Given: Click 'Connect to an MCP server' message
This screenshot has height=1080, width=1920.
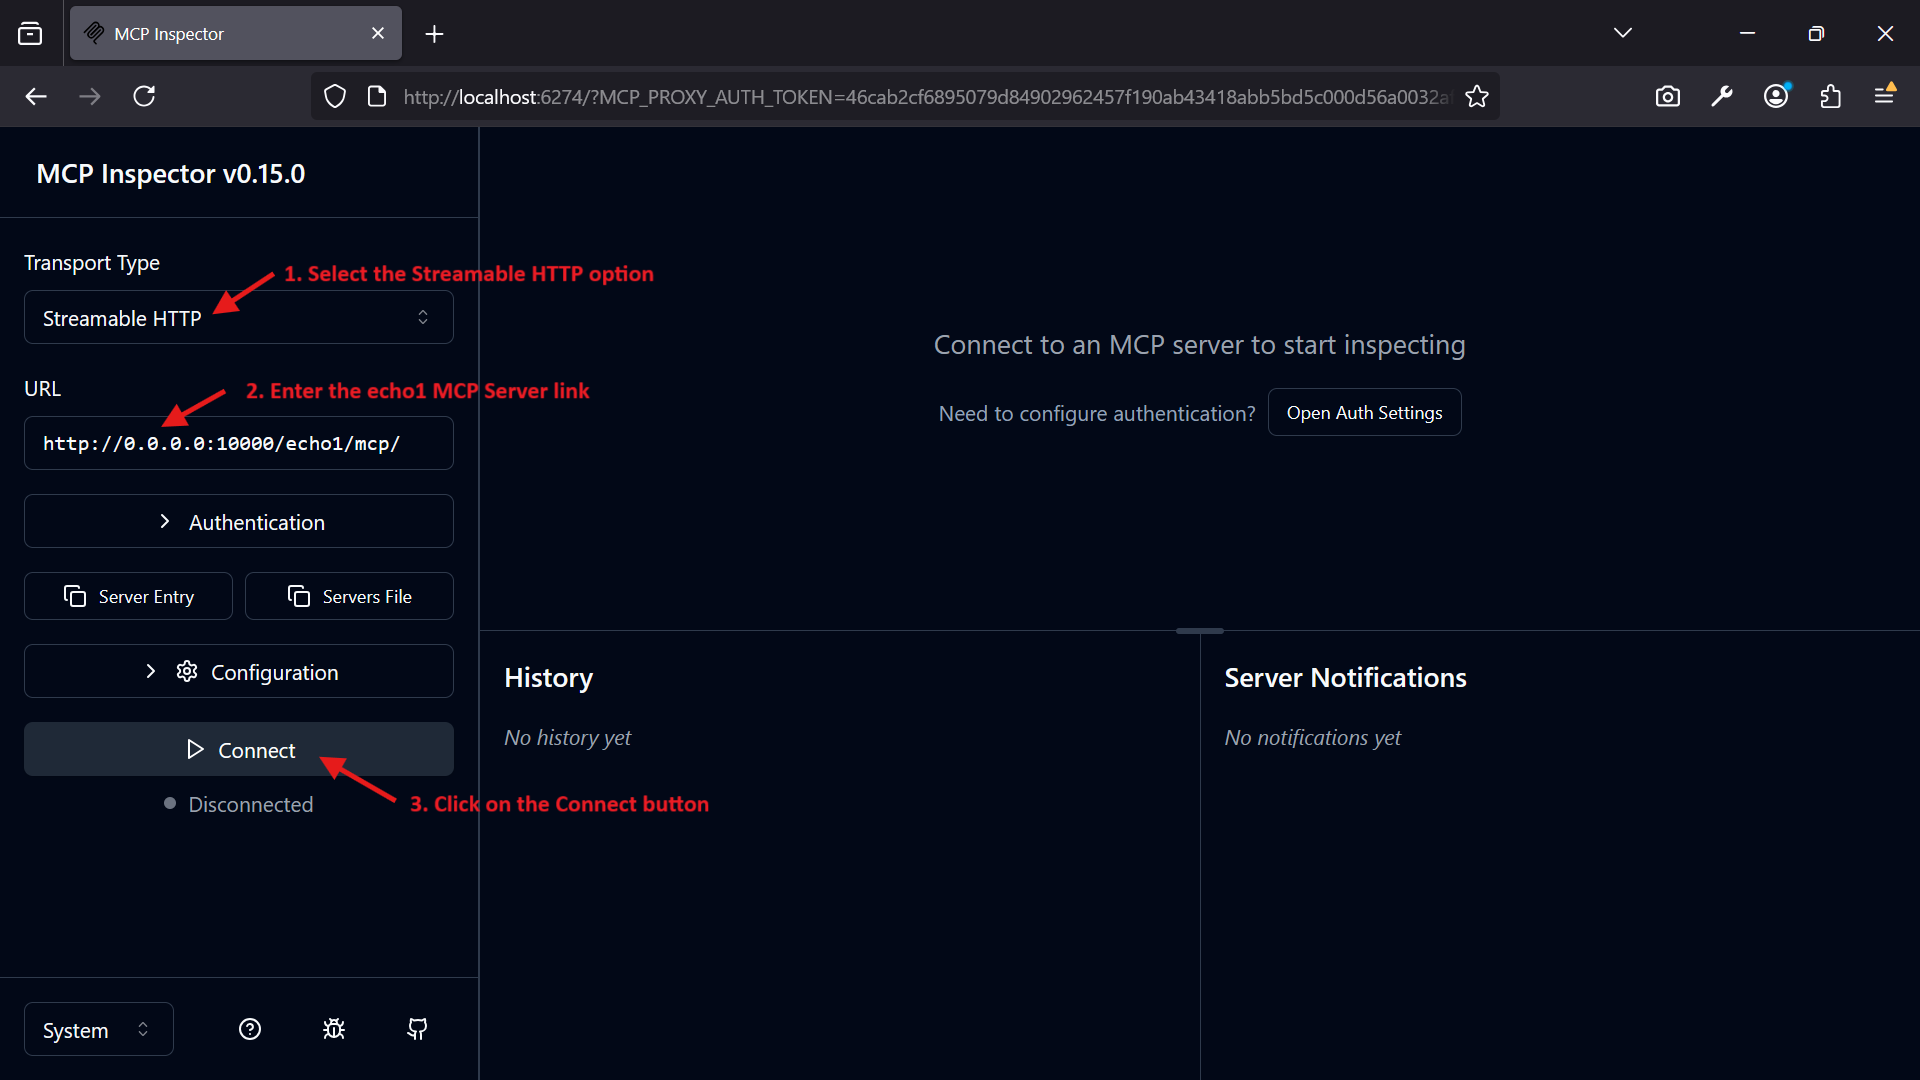Looking at the screenshot, I should 1199,345.
